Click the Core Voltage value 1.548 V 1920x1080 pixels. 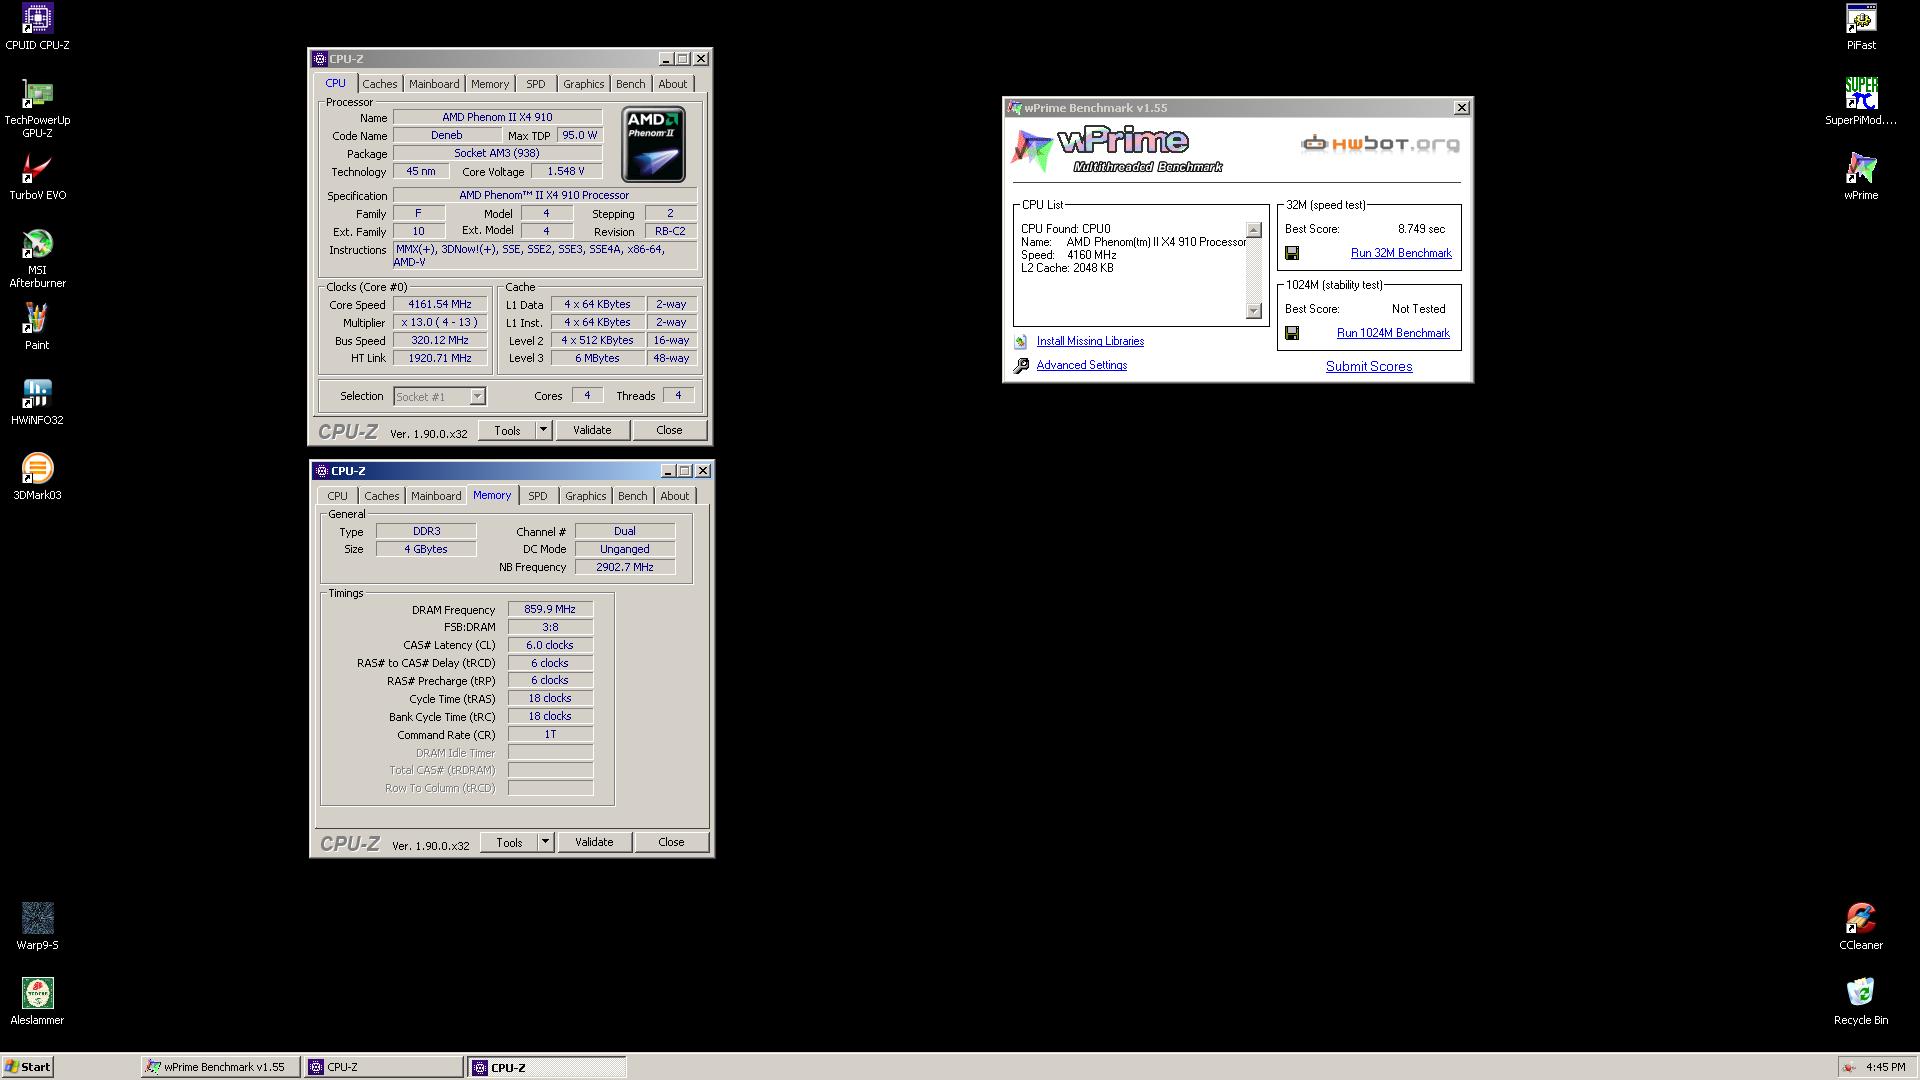(566, 172)
